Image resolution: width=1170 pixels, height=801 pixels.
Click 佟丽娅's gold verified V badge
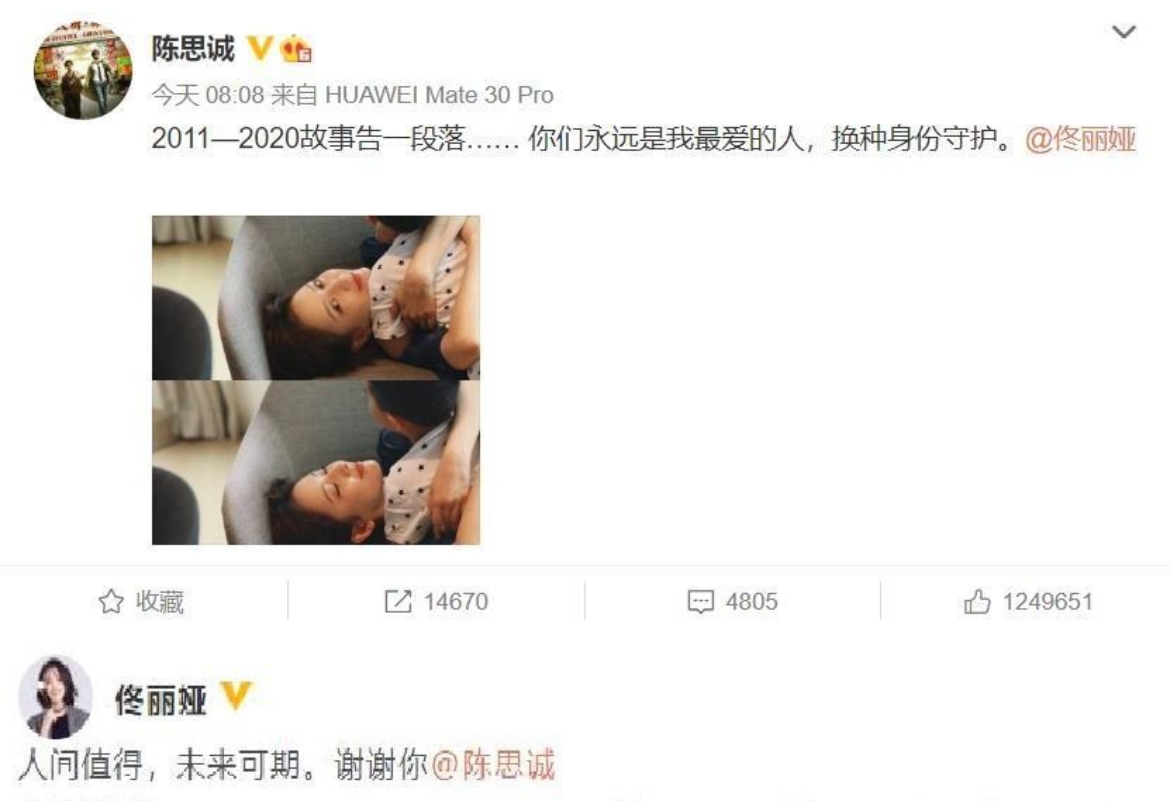pyautogui.click(x=235, y=696)
